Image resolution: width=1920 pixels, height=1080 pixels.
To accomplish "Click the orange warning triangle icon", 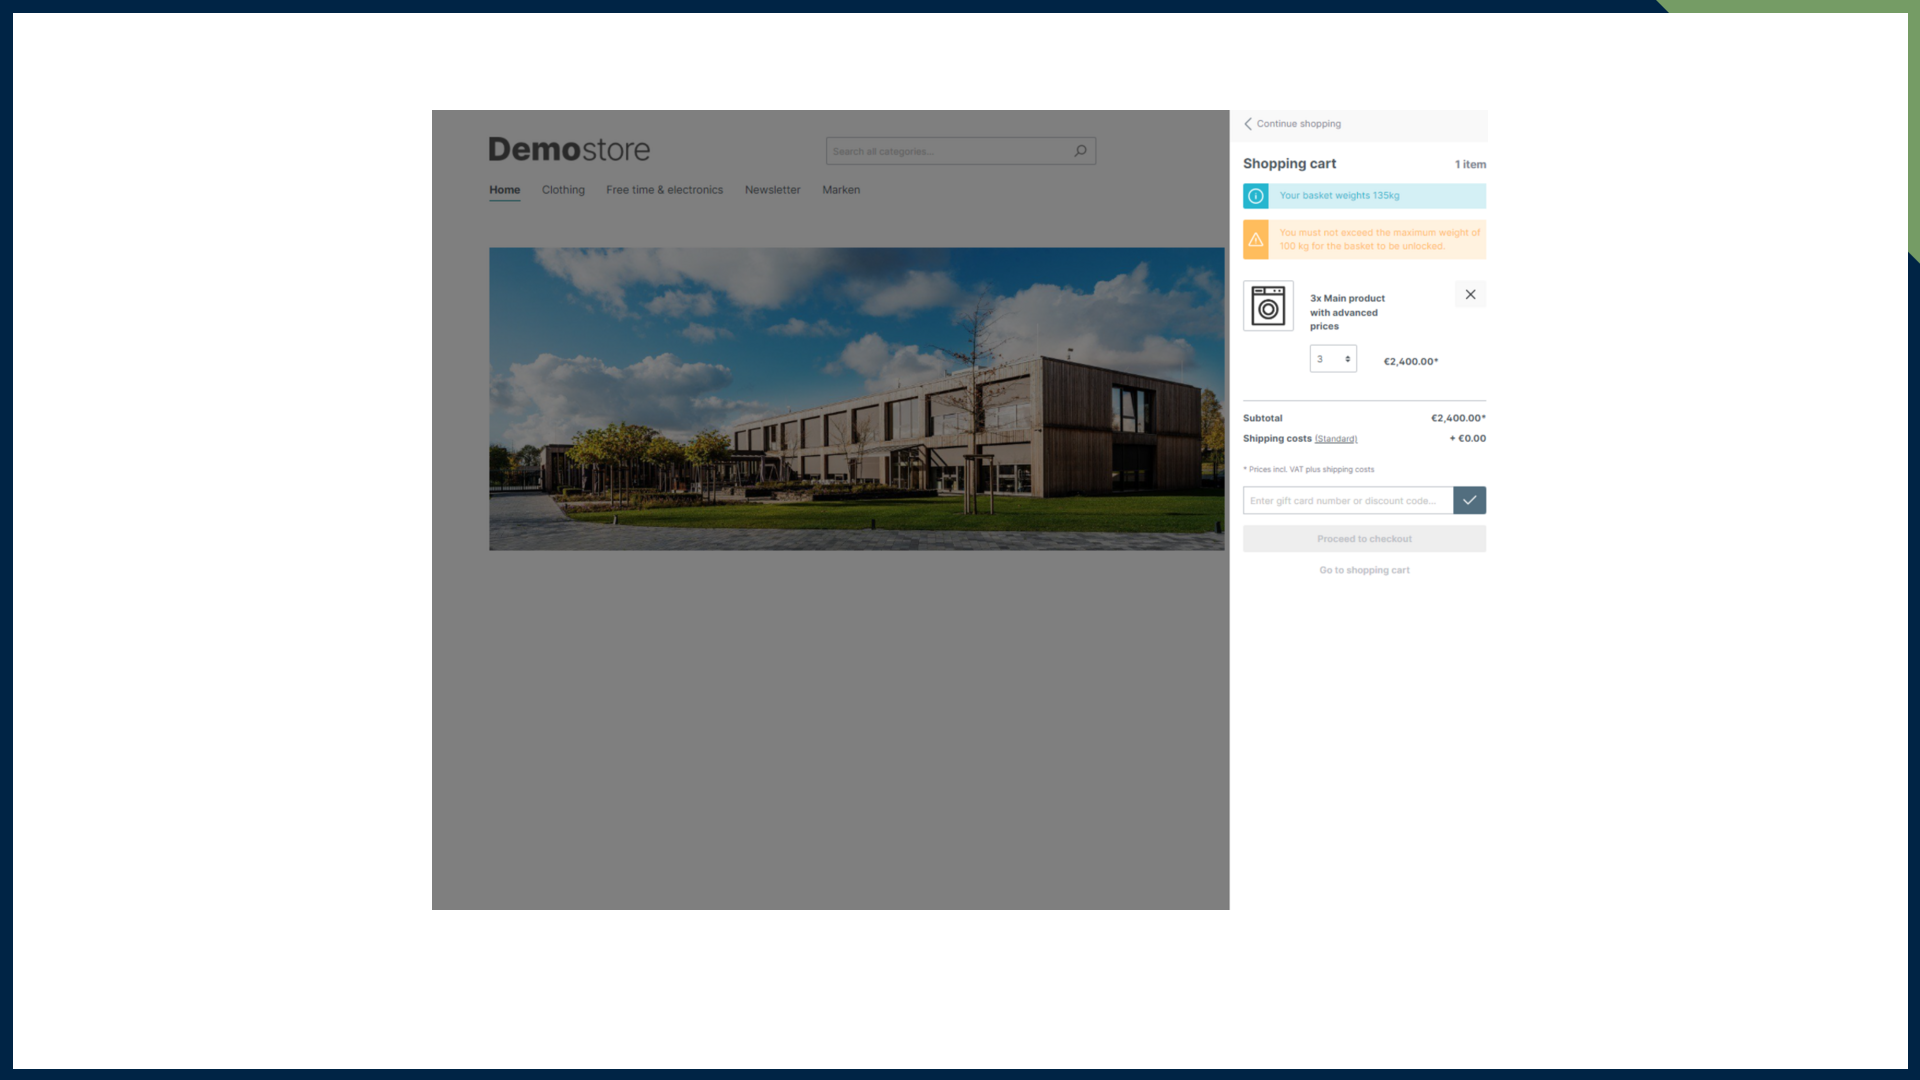I will 1256,240.
